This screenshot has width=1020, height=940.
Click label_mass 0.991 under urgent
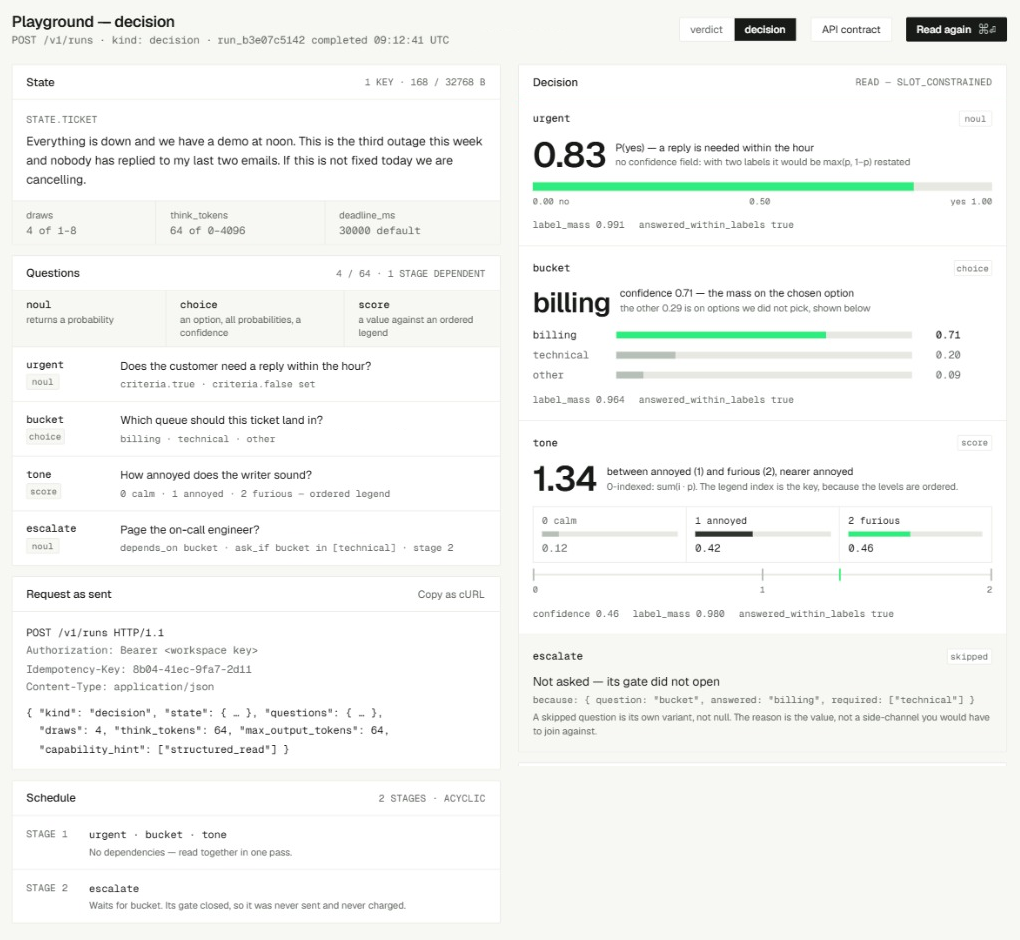point(578,225)
